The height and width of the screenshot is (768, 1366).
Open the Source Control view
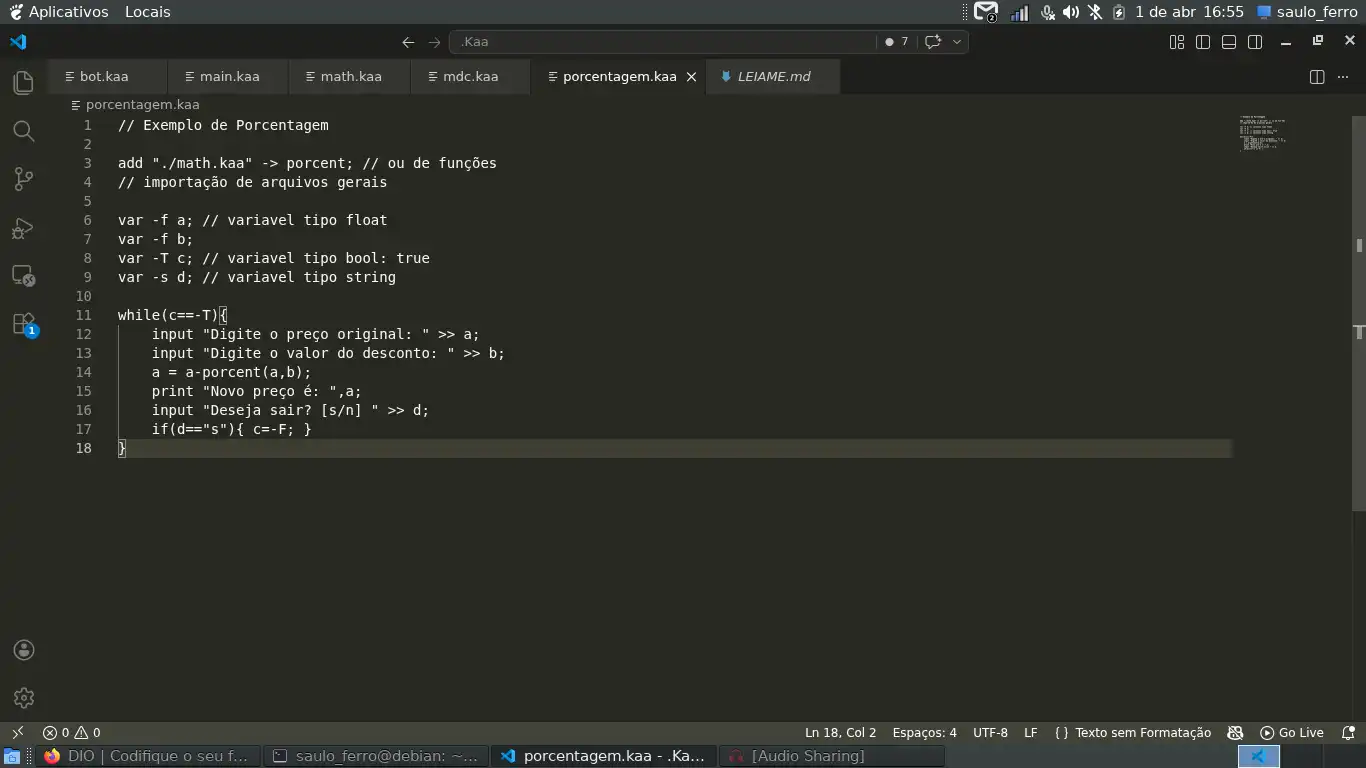23,179
